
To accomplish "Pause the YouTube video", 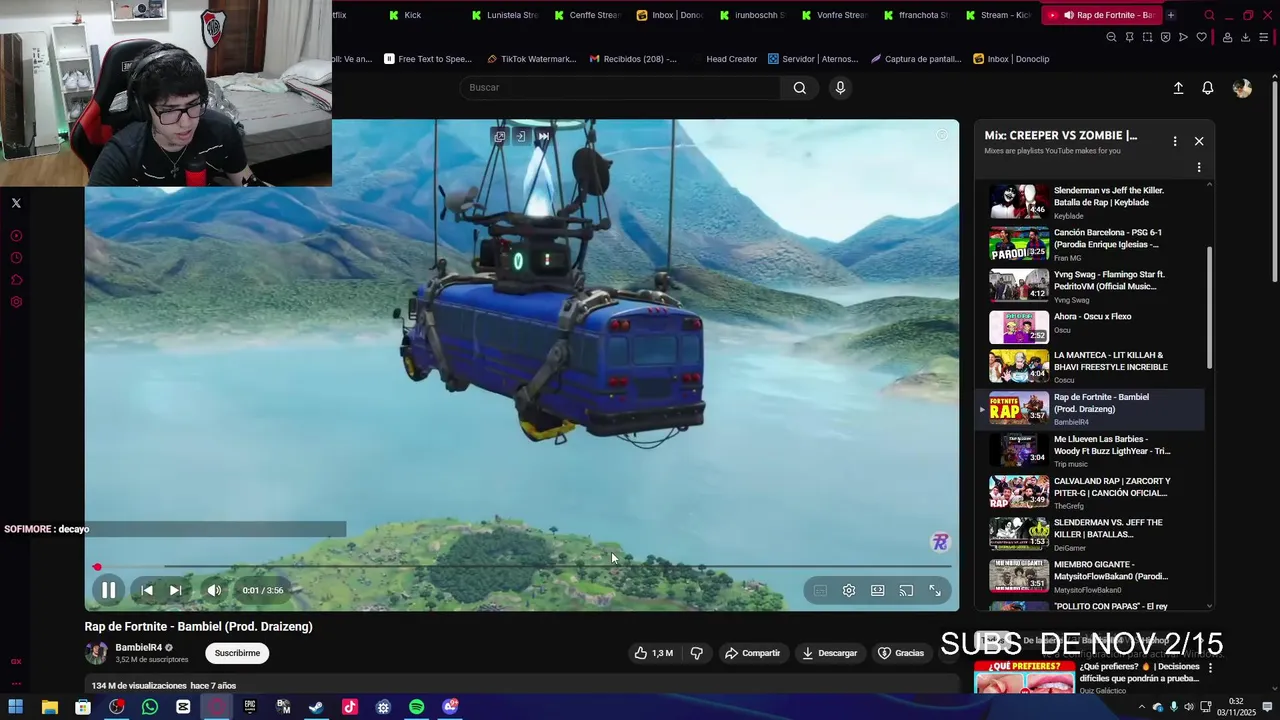I will pos(108,590).
